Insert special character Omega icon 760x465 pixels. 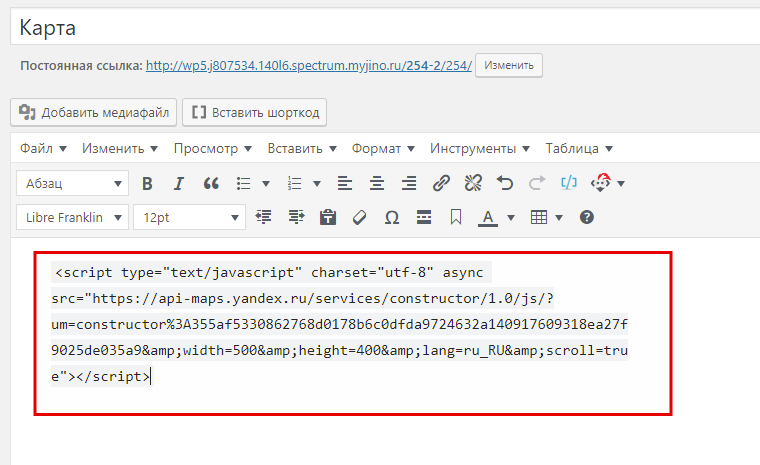pyautogui.click(x=392, y=217)
